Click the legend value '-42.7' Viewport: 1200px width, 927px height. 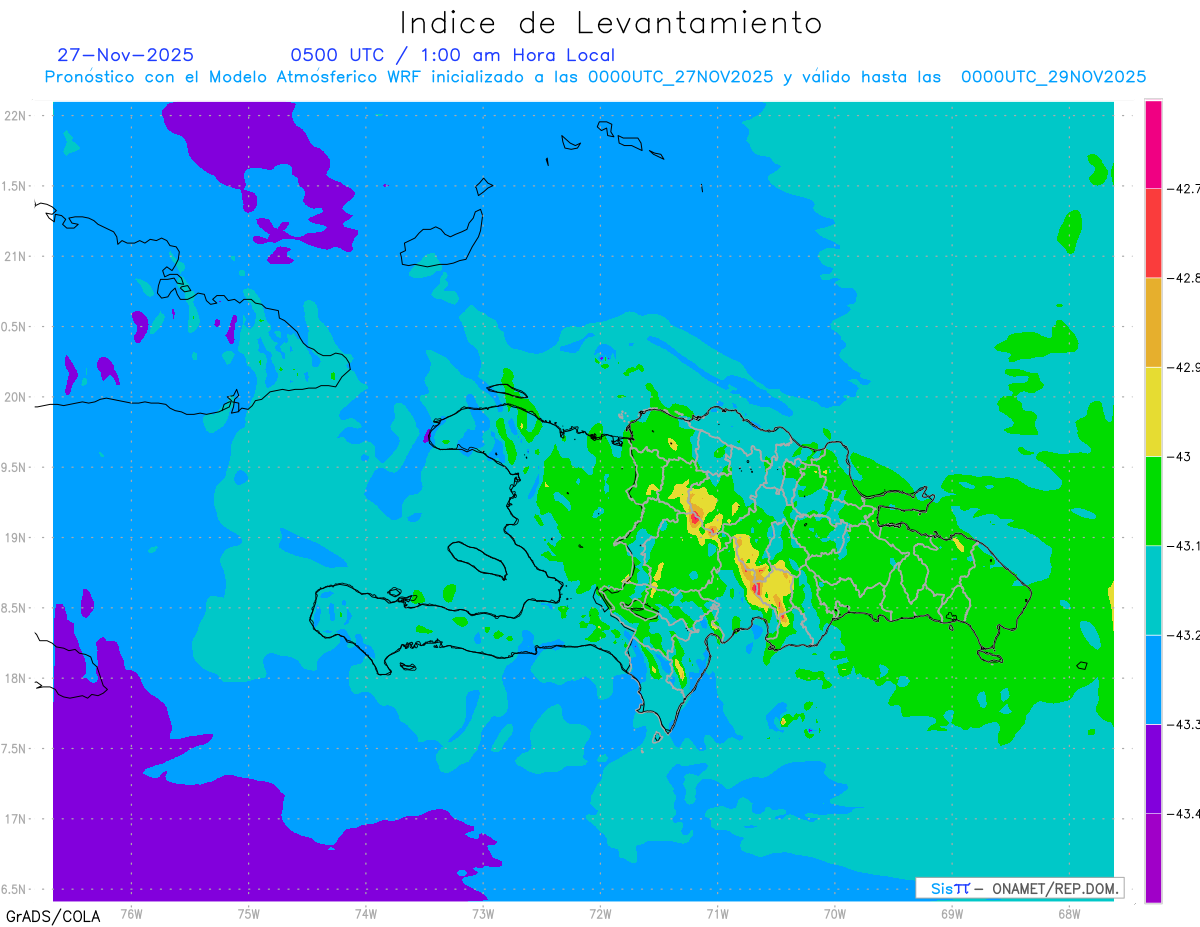pyautogui.click(x=1184, y=188)
